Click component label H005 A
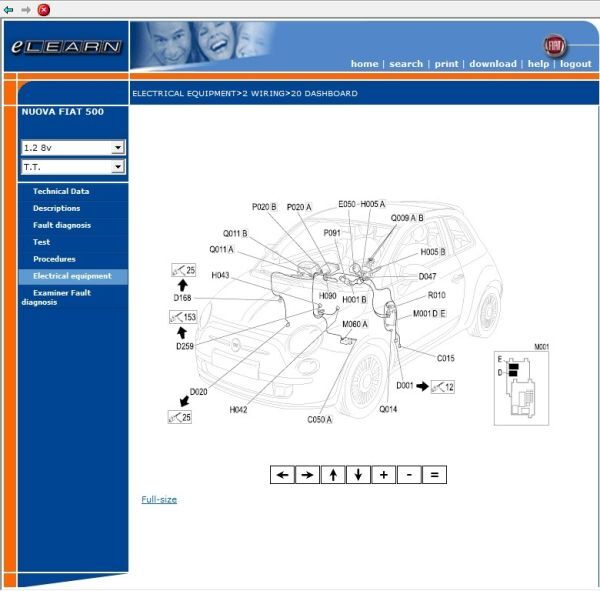The image size is (600, 591). (x=373, y=204)
